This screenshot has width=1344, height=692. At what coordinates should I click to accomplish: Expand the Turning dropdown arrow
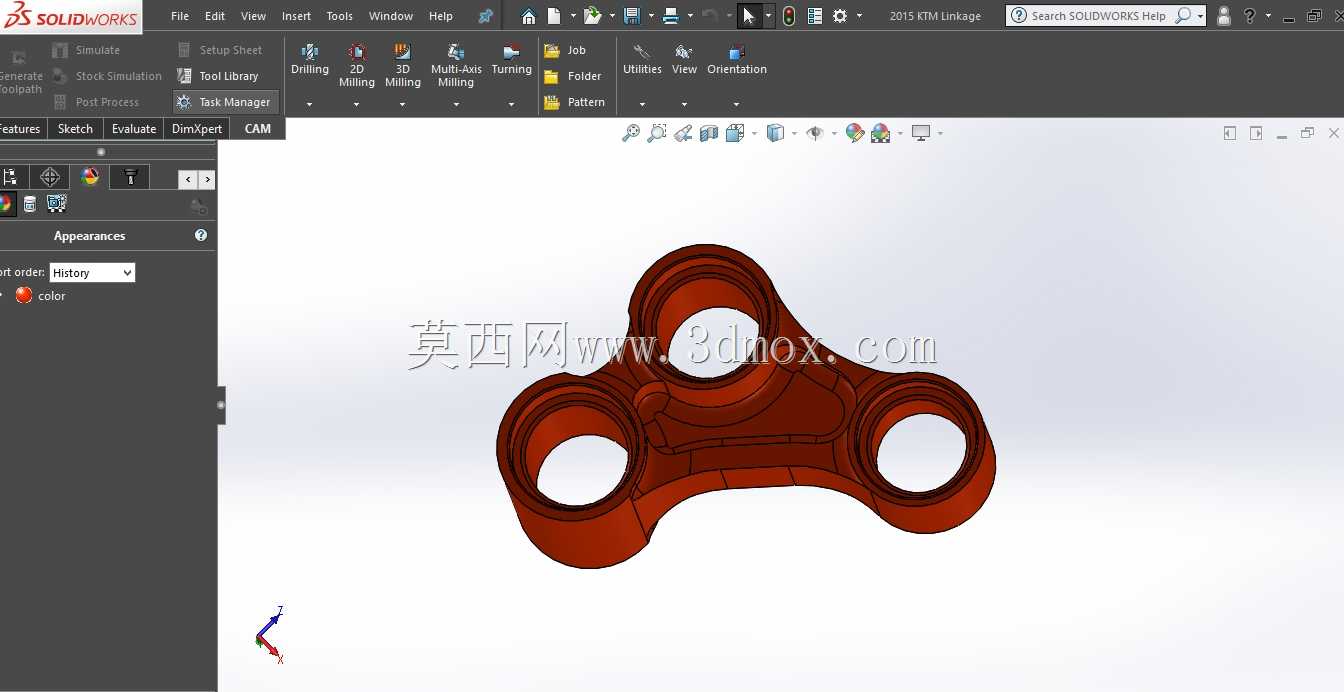click(x=511, y=104)
